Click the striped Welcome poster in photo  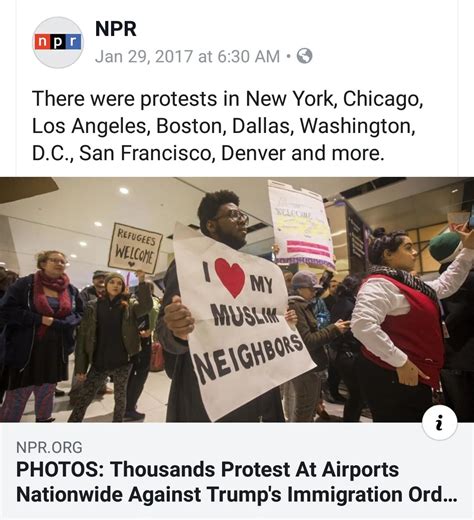(x=301, y=225)
